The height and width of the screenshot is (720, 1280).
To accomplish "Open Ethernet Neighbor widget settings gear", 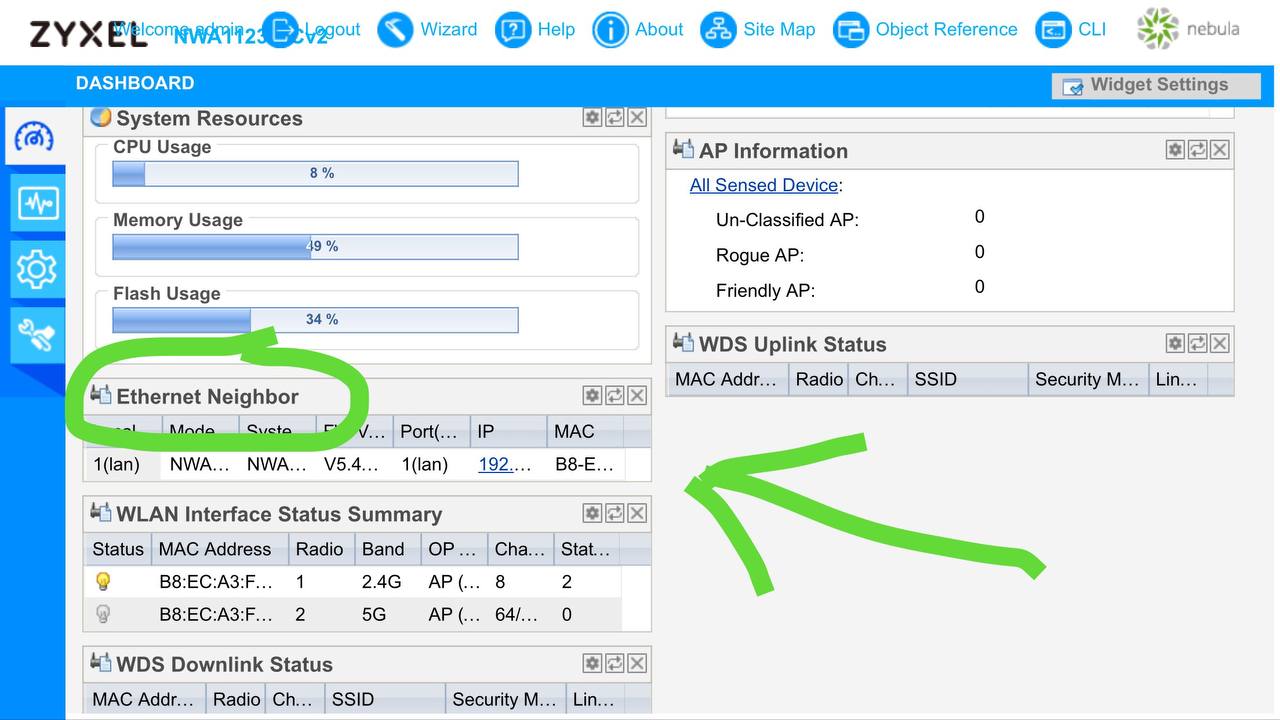I will pos(593,395).
